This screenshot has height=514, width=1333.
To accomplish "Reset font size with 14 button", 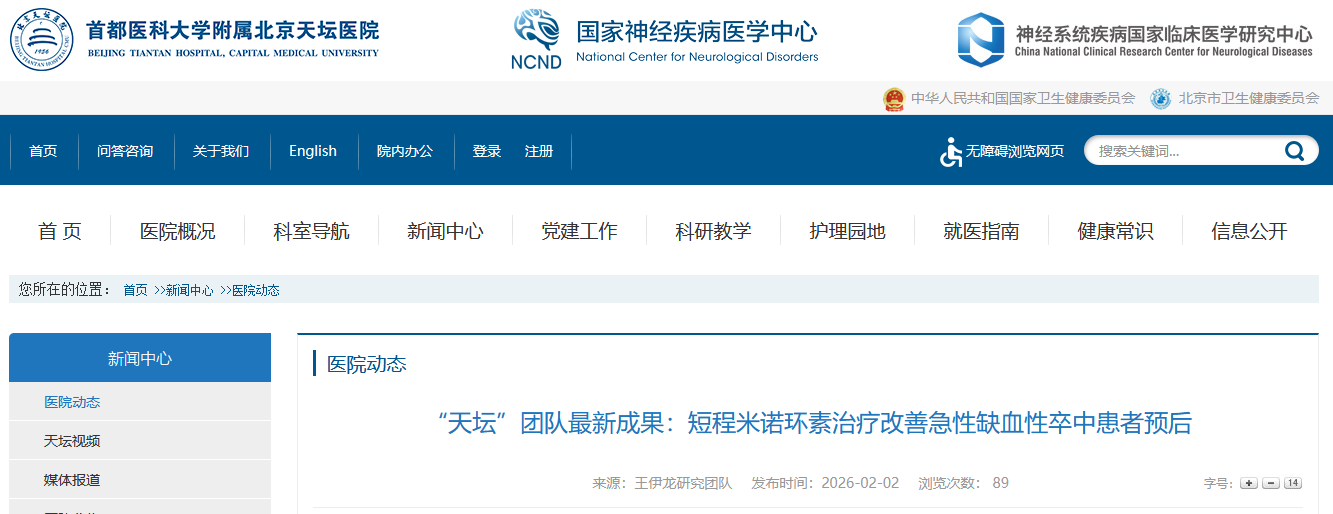I will click(1292, 483).
